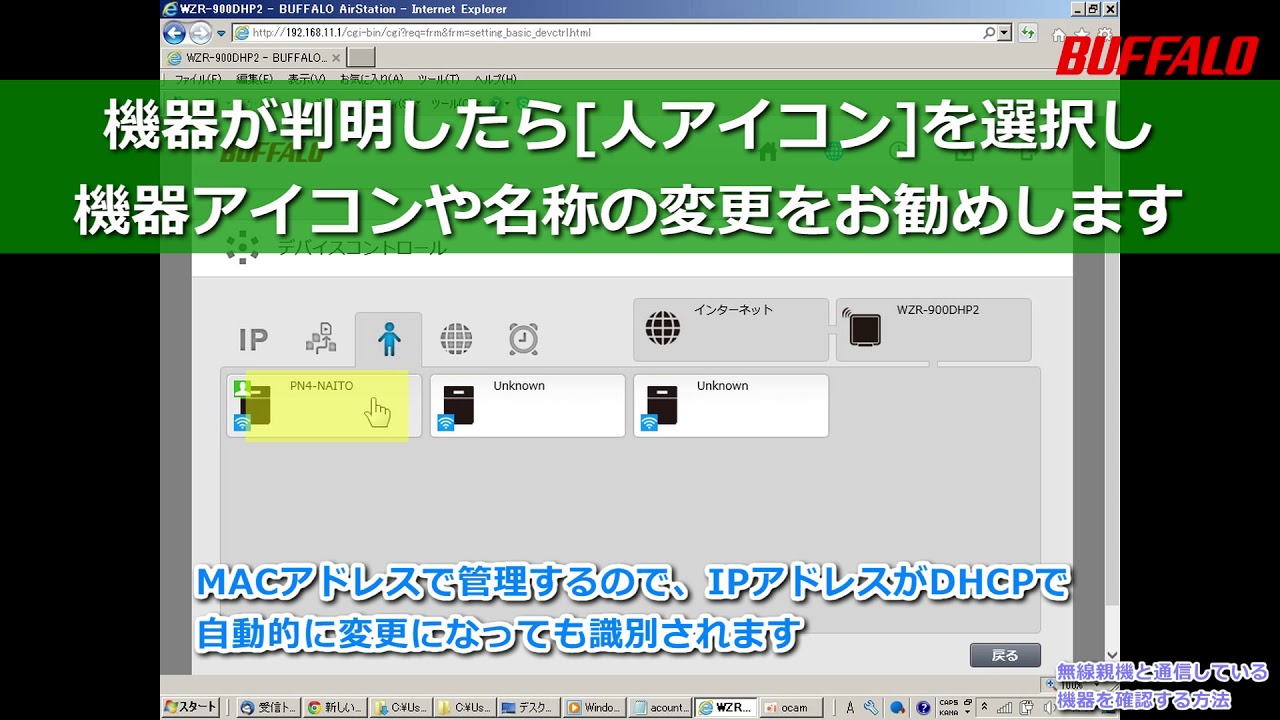Open the grid globe icon tab

point(456,340)
